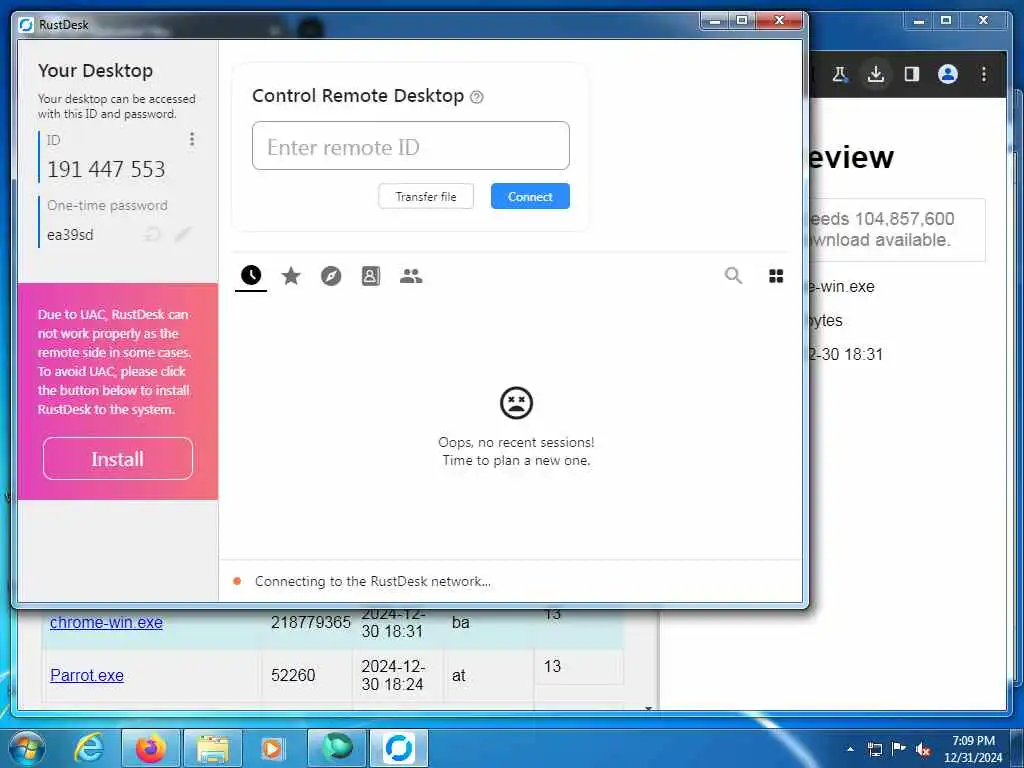Switch to the Favorites star tab
The width and height of the screenshot is (1024, 768).
291,276
